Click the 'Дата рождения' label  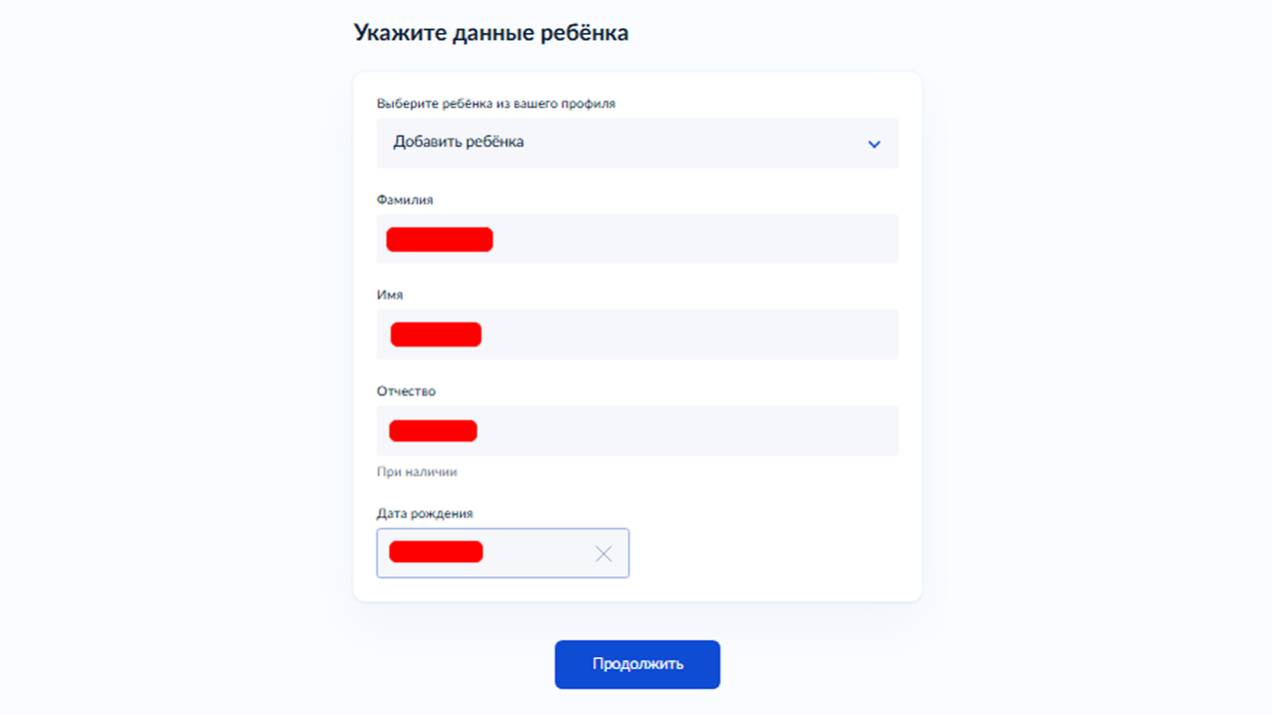(425, 513)
